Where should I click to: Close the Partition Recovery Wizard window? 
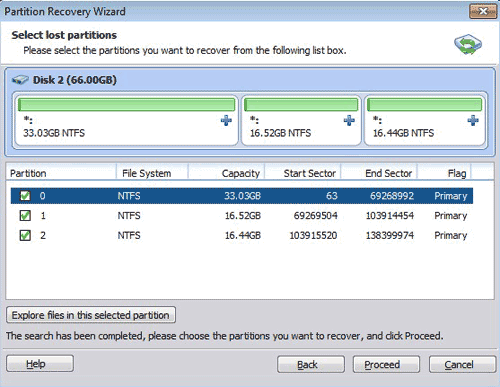tap(483, 12)
